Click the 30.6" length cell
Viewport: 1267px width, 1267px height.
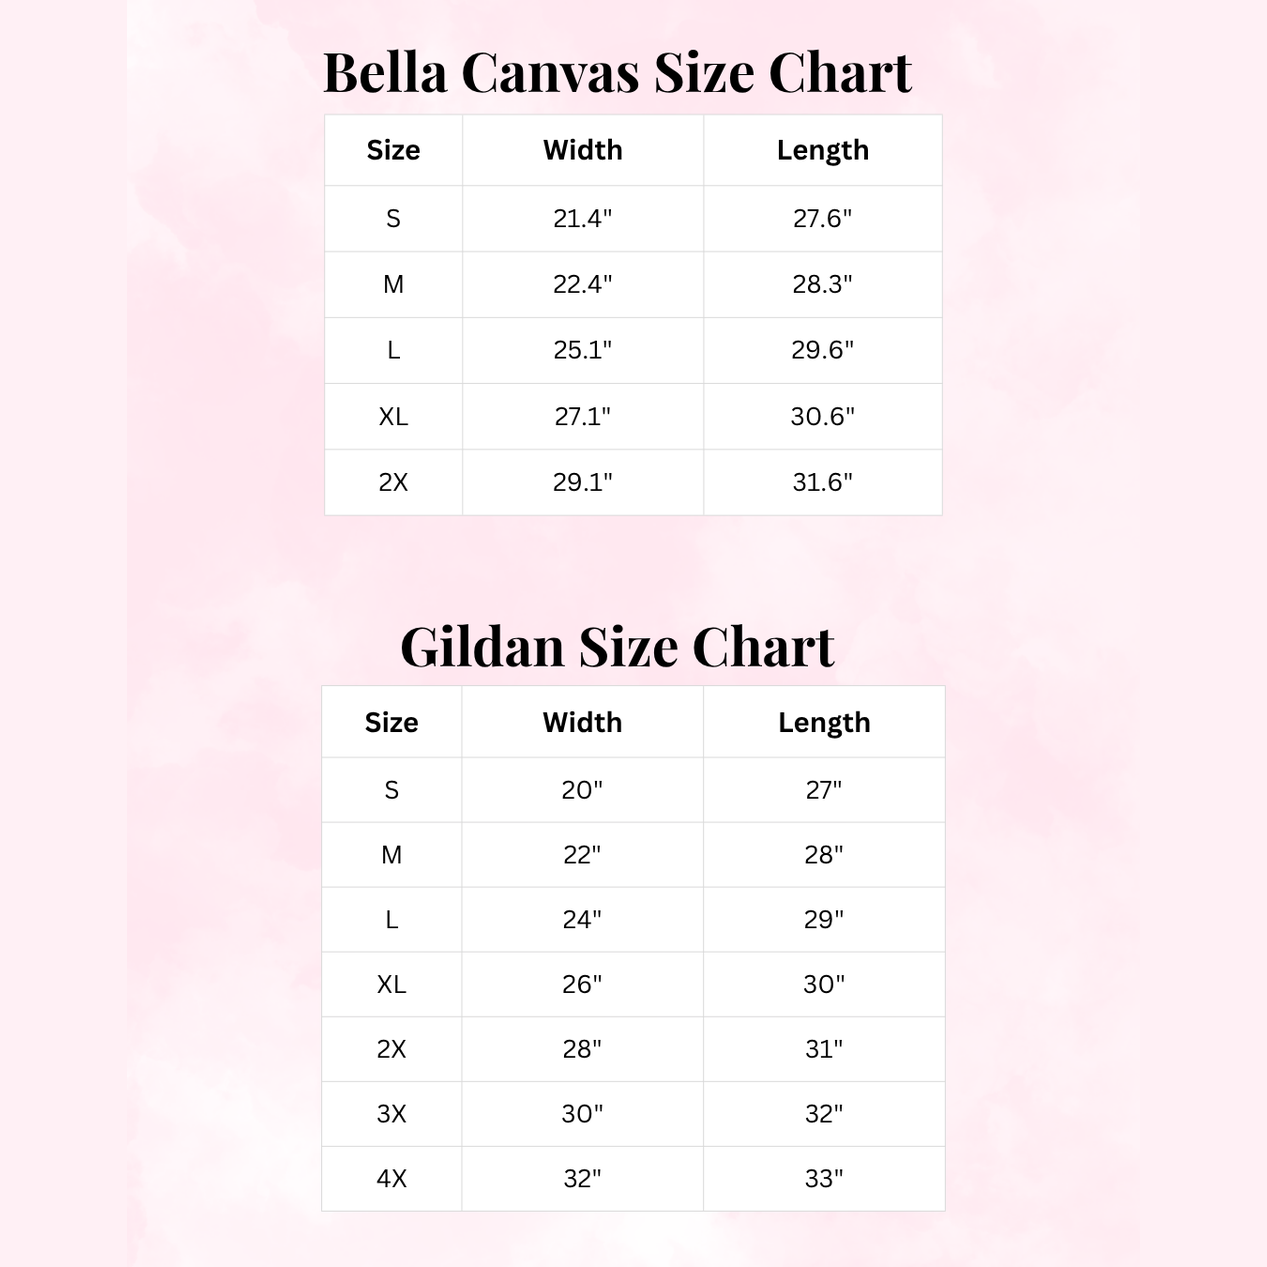pyautogui.click(x=822, y=416)
